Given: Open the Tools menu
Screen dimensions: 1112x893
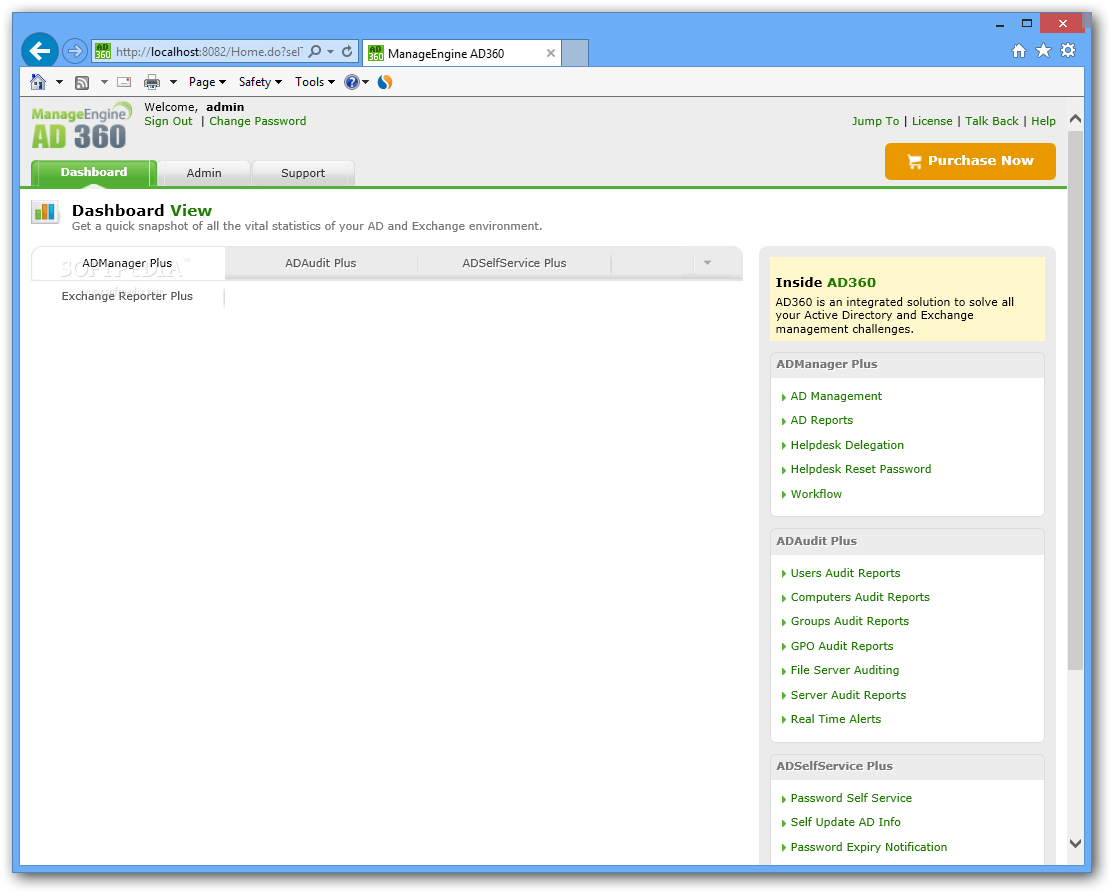Looking at the screenshot, I should click(315, 82).
